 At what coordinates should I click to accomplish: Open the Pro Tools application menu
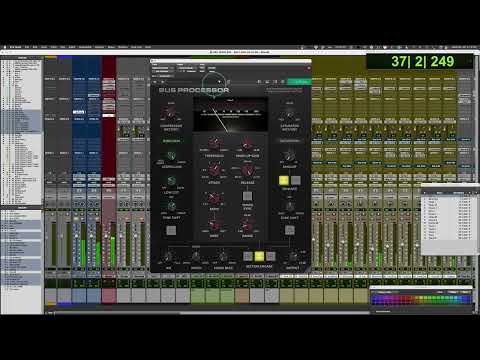pyautogui.click(x=15, y=47)
